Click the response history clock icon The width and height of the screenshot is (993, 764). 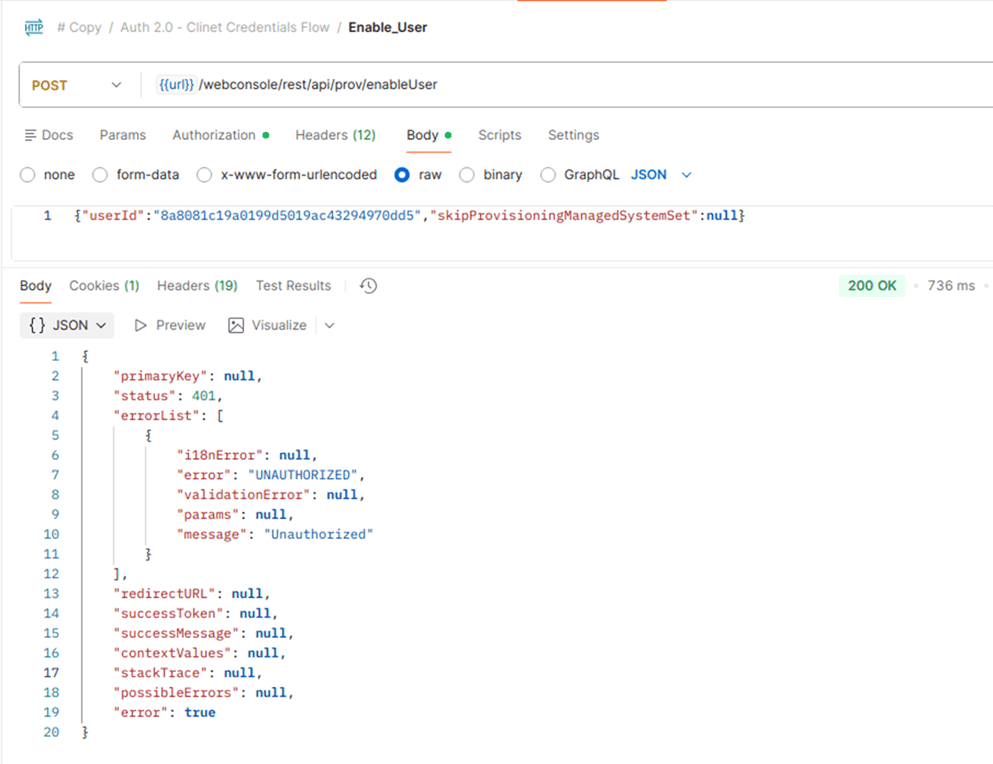coord(368,286)
